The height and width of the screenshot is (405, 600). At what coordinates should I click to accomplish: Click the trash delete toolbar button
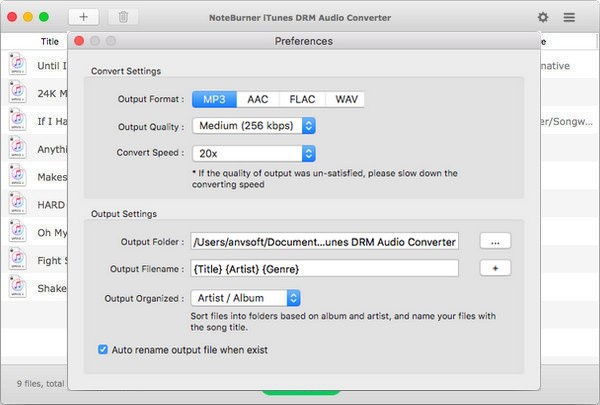(x=123, y=17)
